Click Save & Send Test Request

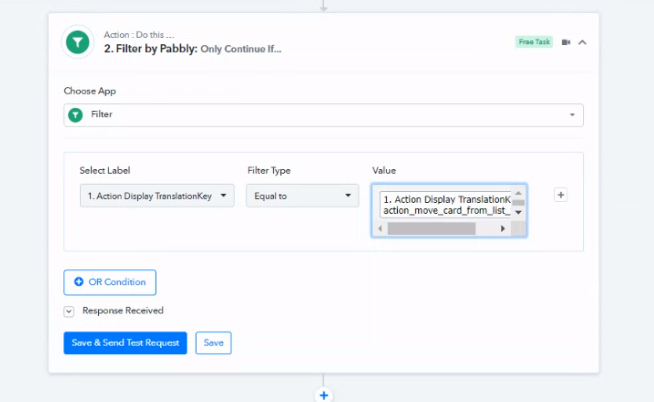125,343
